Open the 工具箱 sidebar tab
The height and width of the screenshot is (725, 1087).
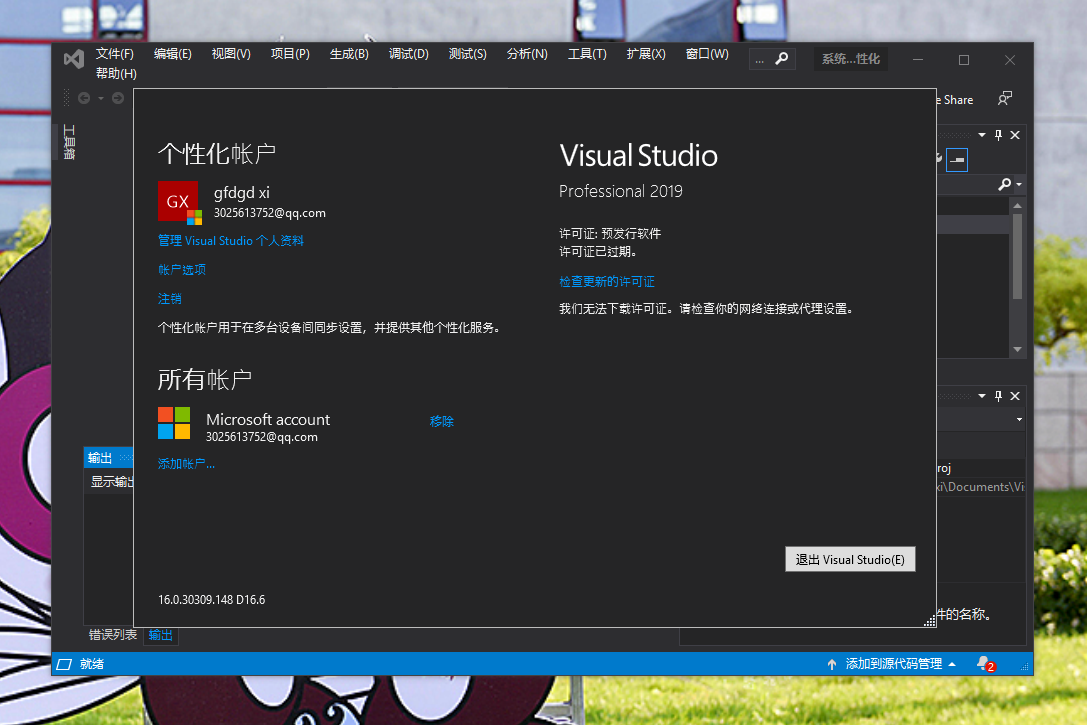click(67, 141)
